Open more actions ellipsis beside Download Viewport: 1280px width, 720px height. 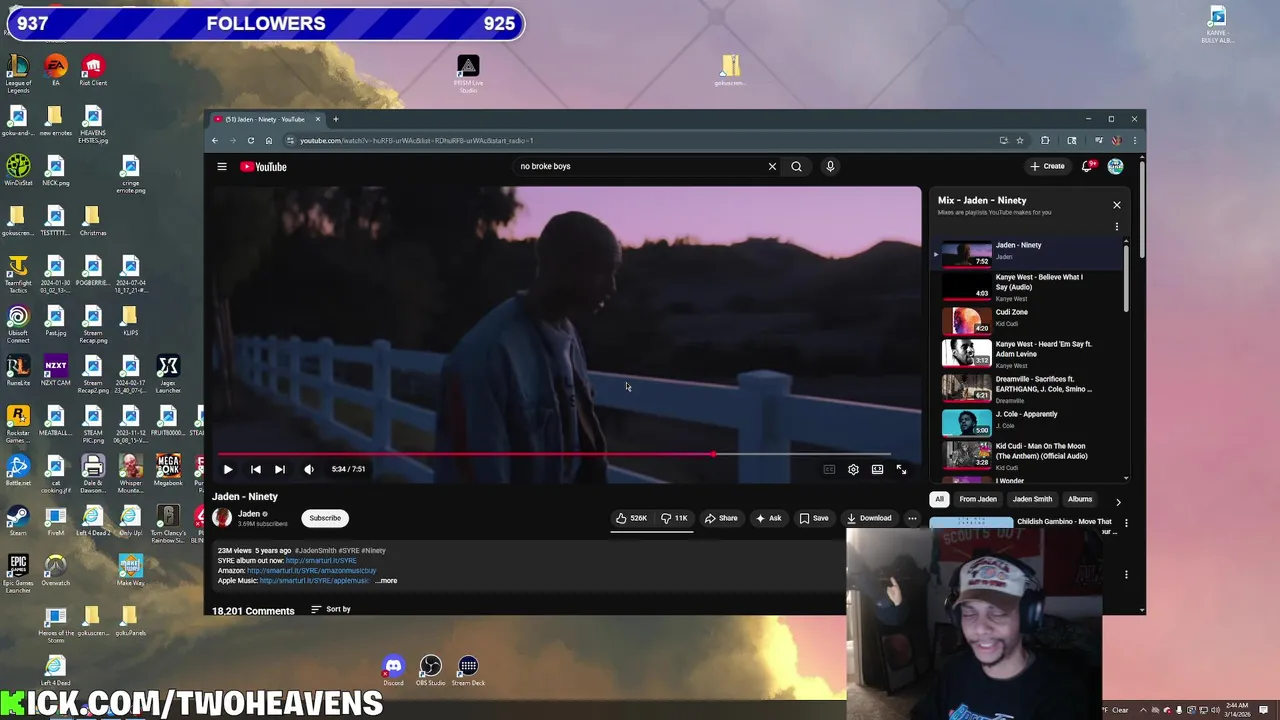point(912,518)
